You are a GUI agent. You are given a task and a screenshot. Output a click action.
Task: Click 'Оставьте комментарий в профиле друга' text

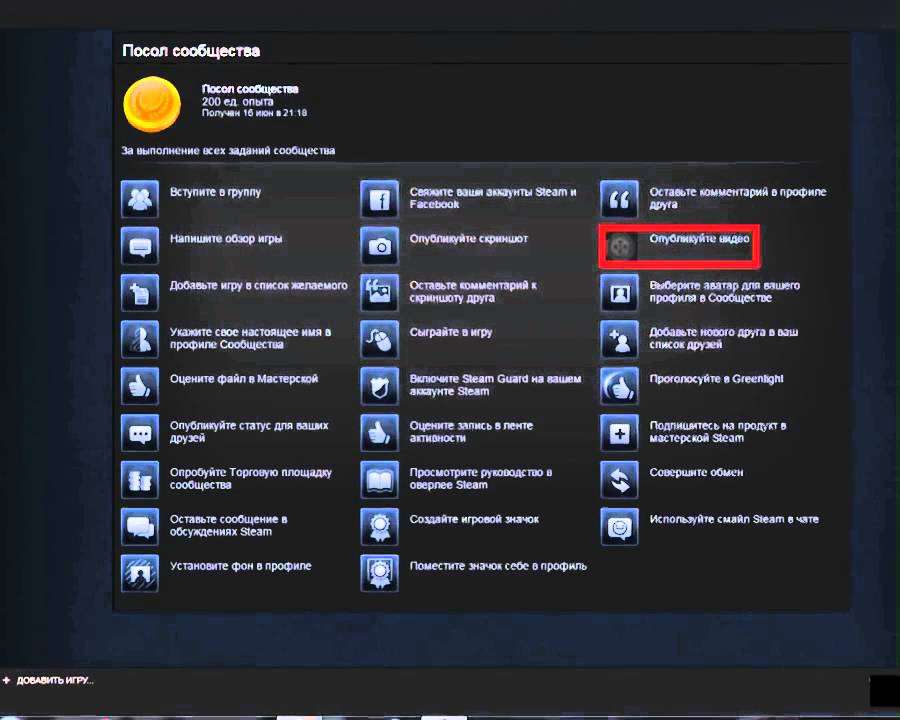point(738,198)
